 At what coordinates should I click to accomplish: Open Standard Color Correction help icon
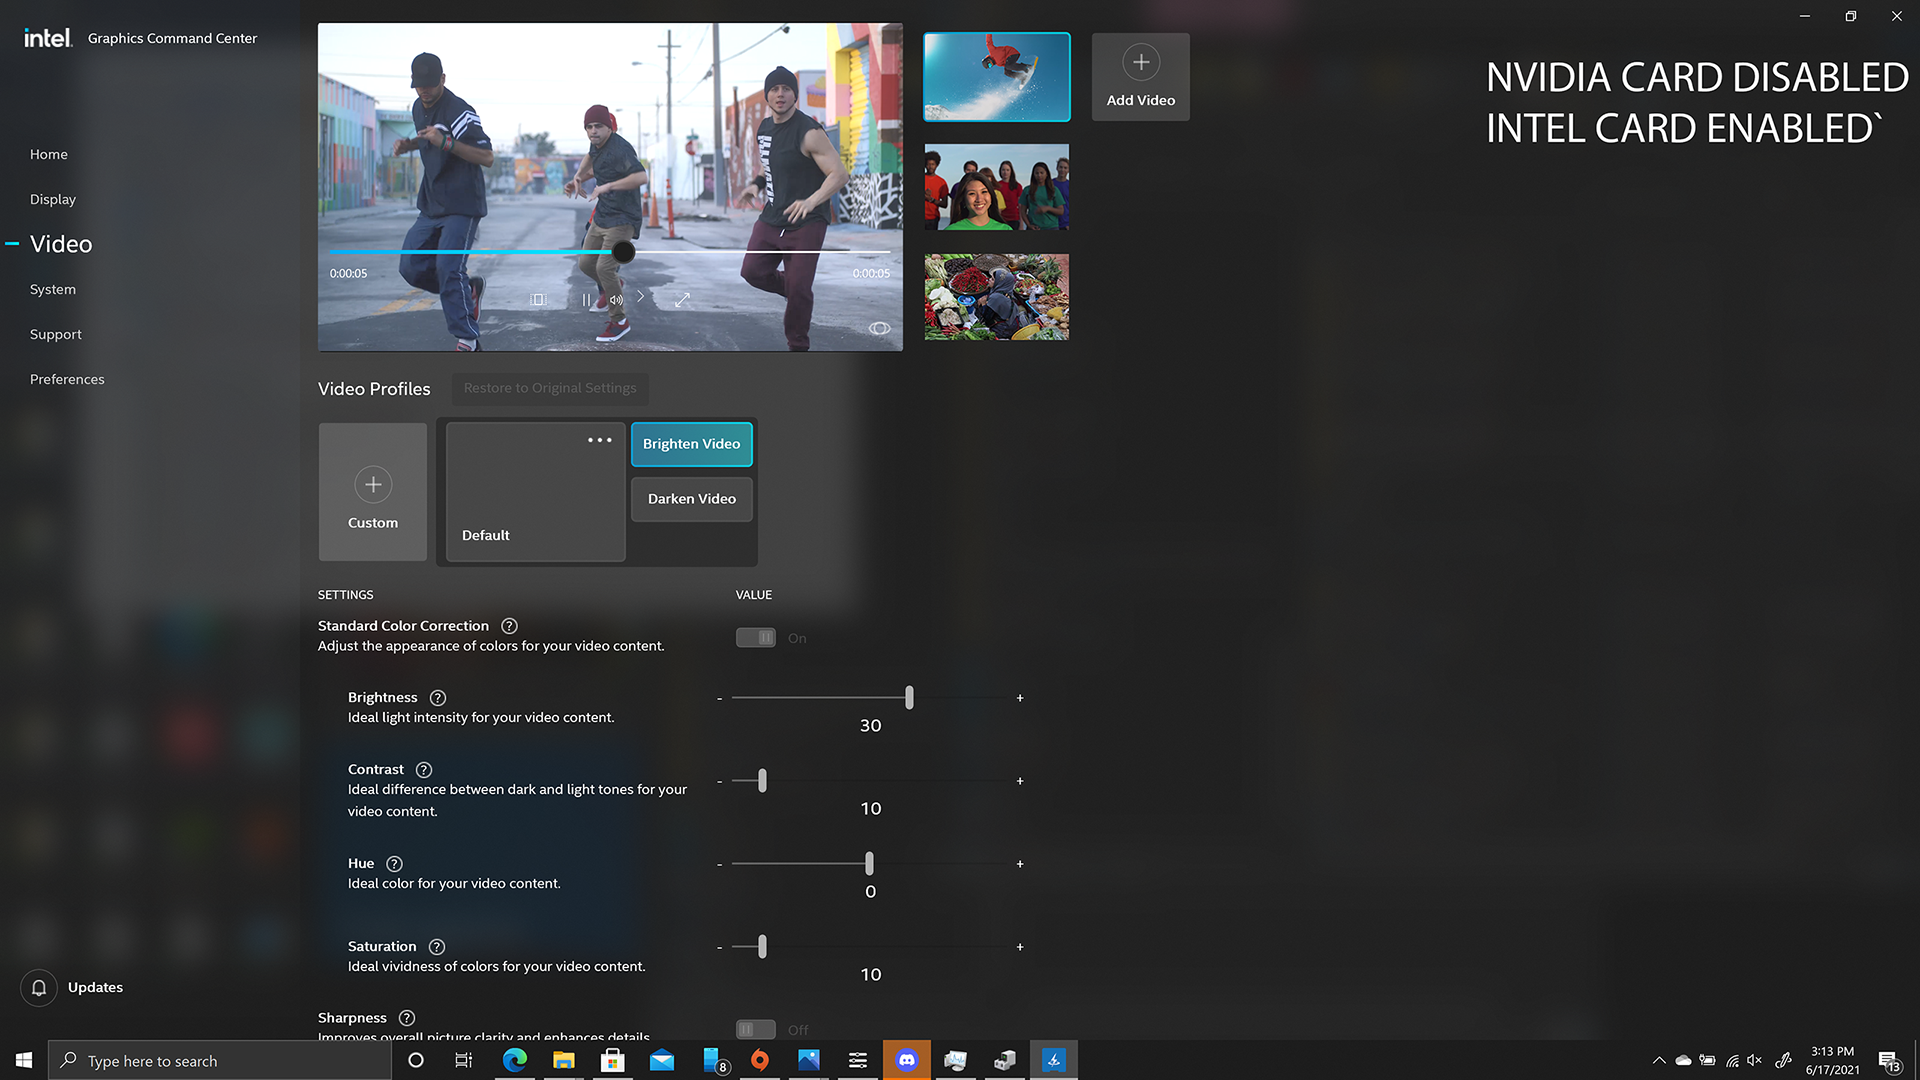[509, 626]
